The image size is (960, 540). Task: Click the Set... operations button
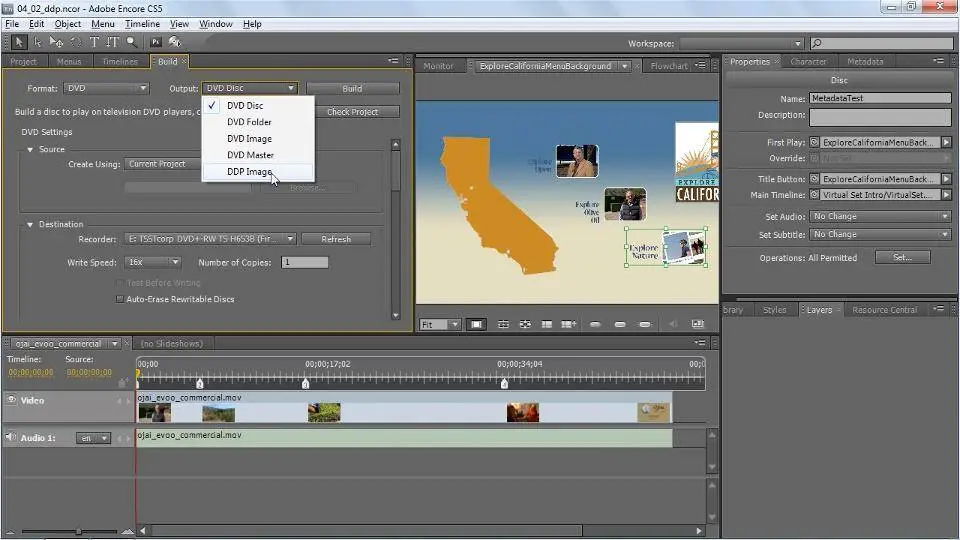coord(902,257)
